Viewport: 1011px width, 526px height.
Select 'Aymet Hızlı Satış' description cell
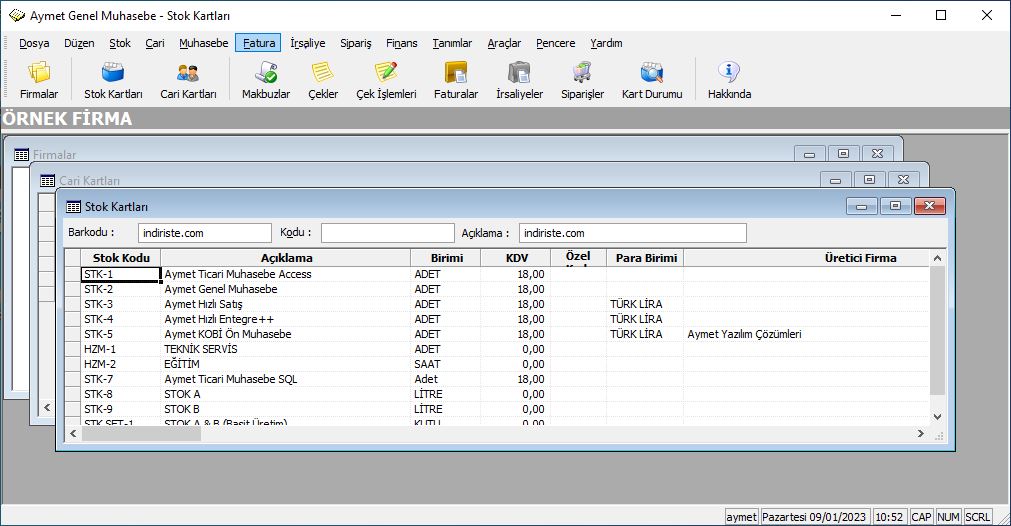click(x=286, y=304)
